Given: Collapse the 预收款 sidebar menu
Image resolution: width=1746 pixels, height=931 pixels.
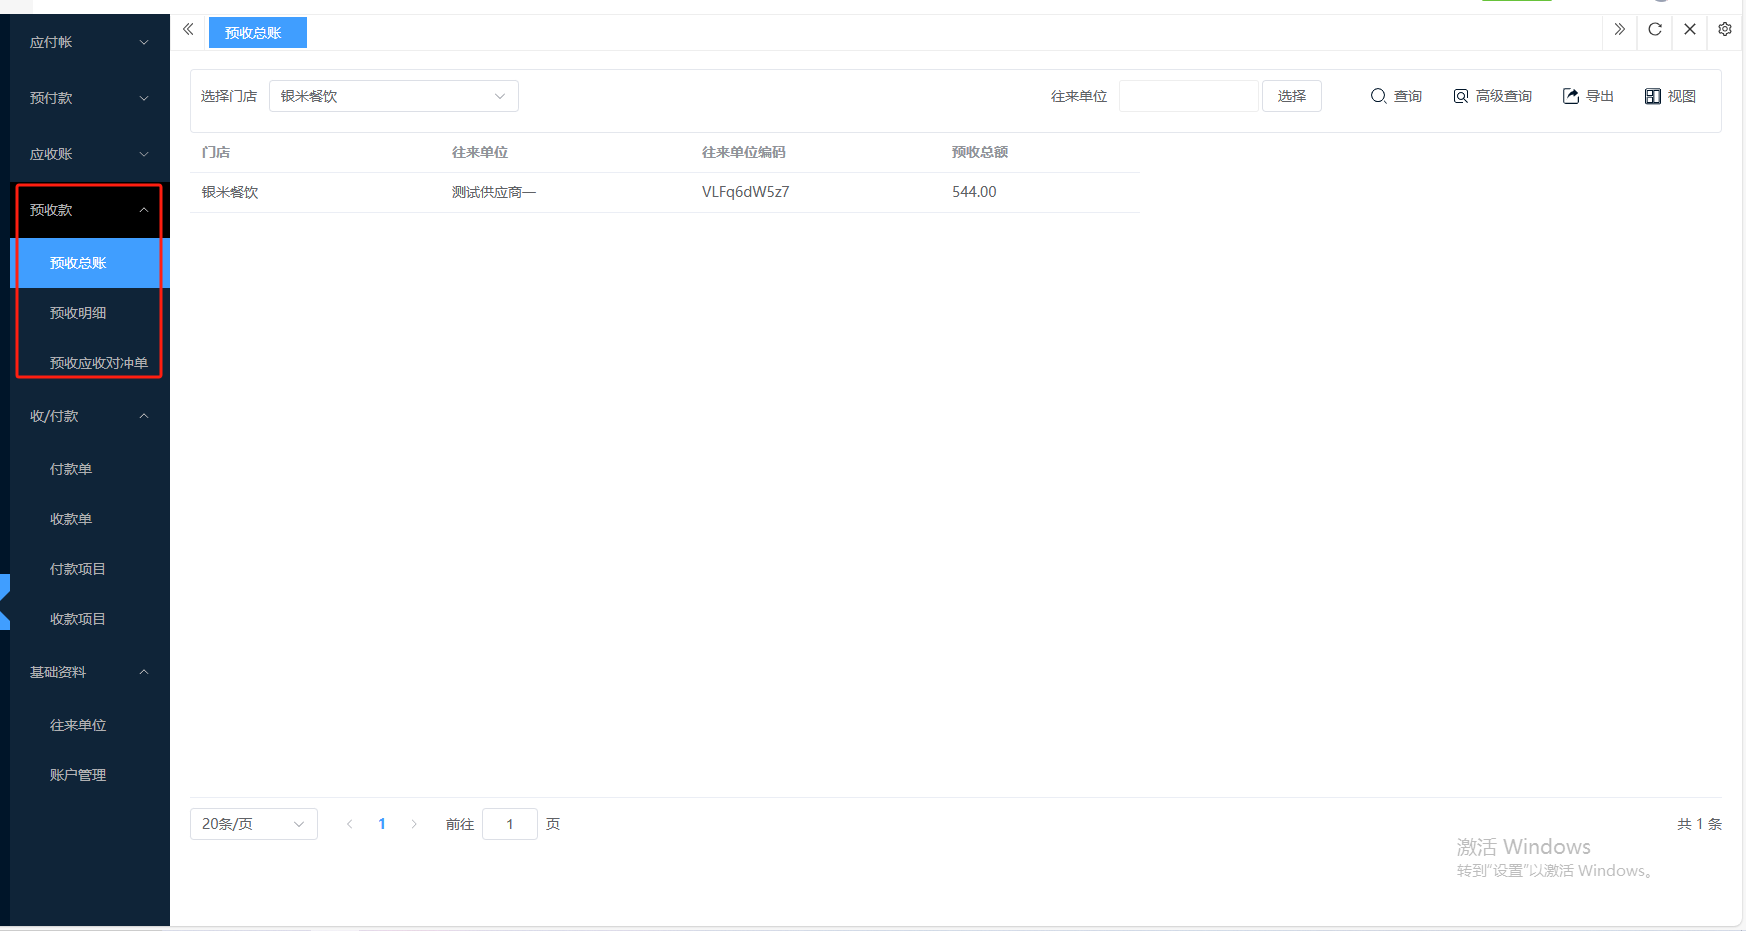Looking at the screenshot, I should pos(90,210).
